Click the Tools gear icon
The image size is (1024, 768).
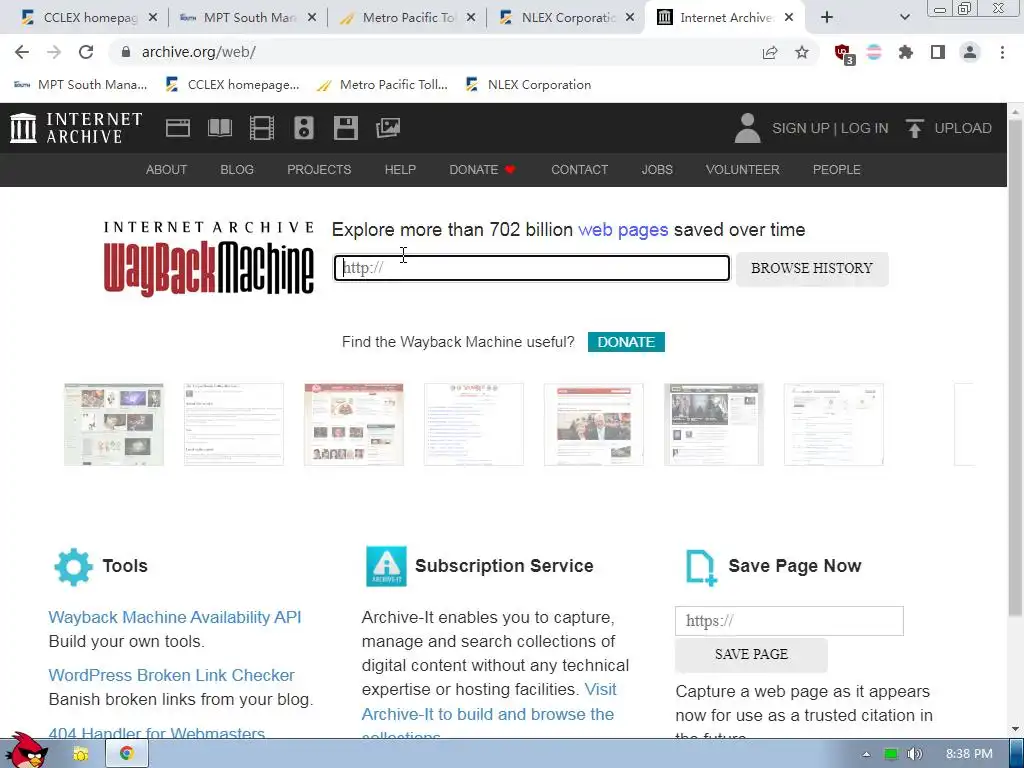73,566
